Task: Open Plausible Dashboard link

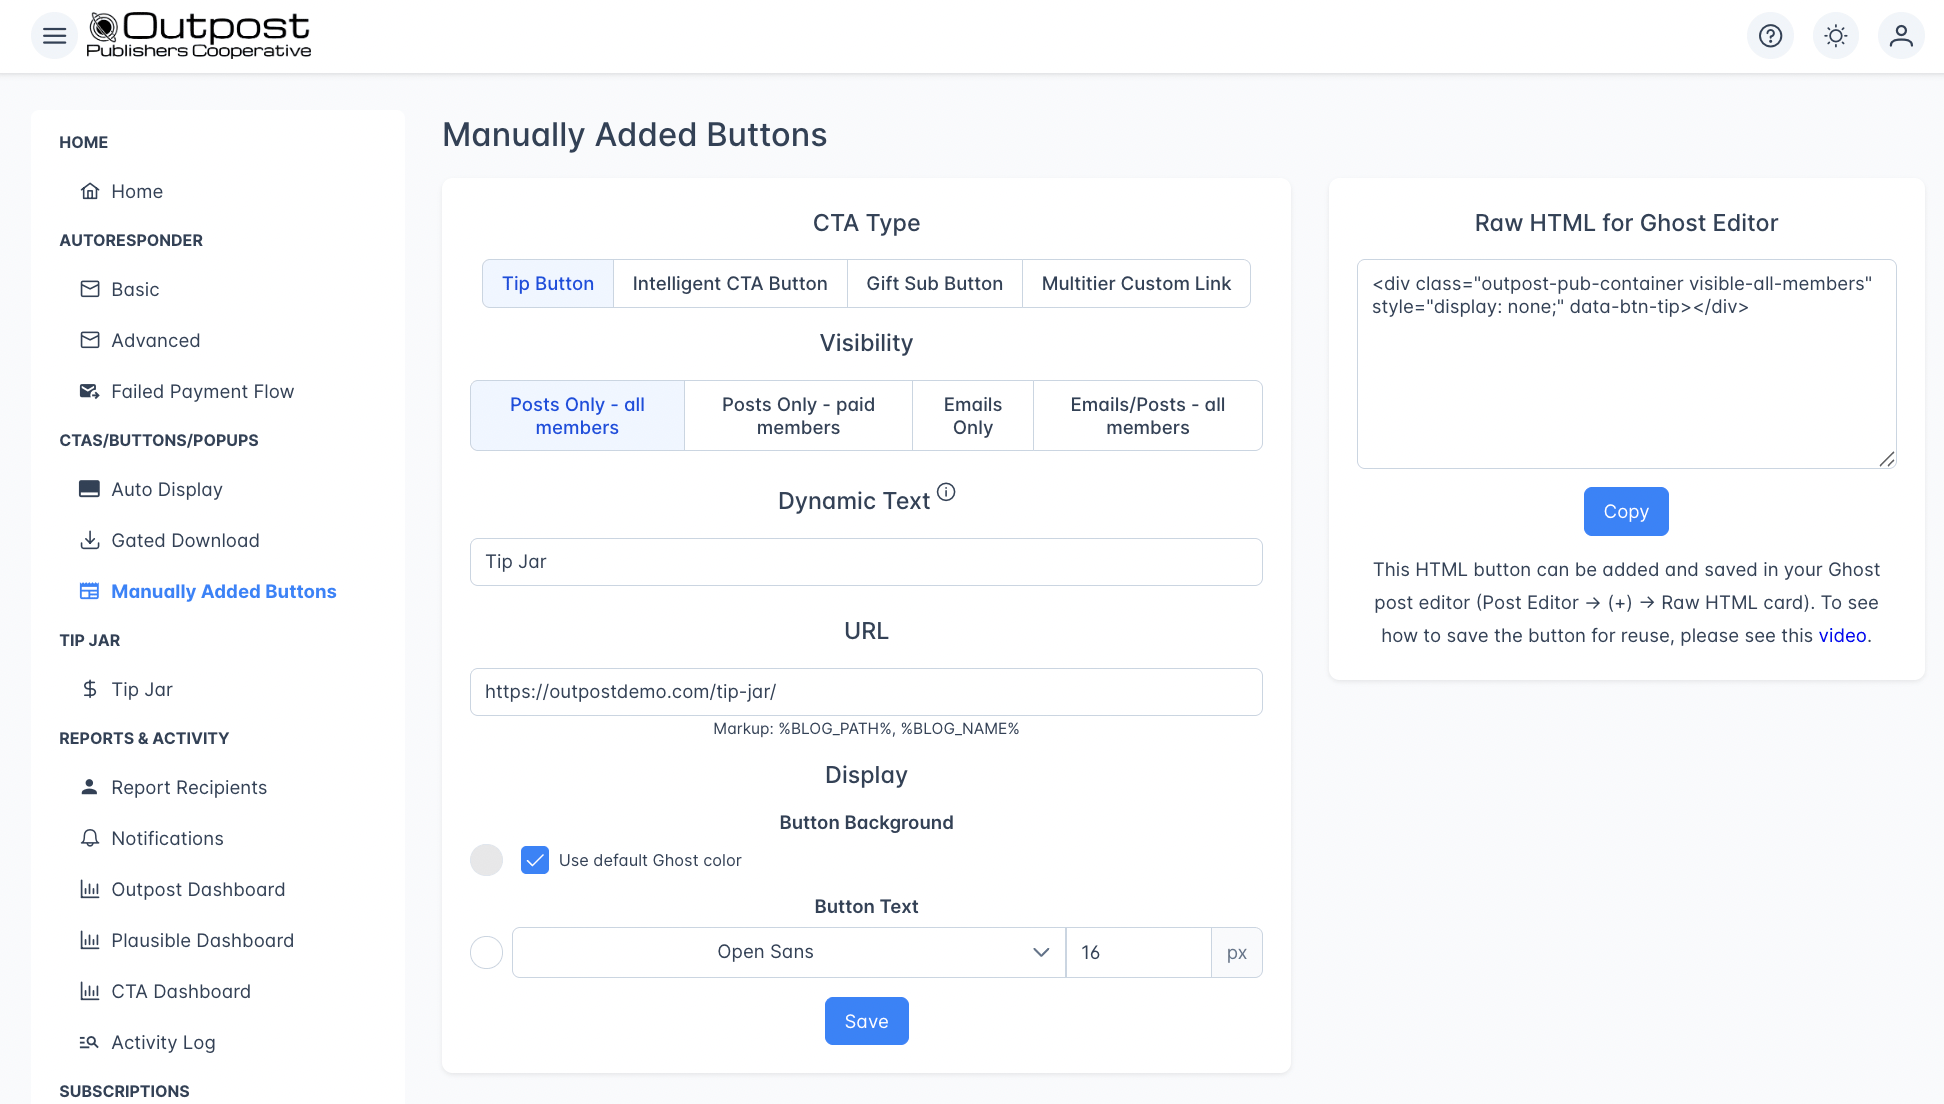Action: pyautogui.click(x=203, y=940)
